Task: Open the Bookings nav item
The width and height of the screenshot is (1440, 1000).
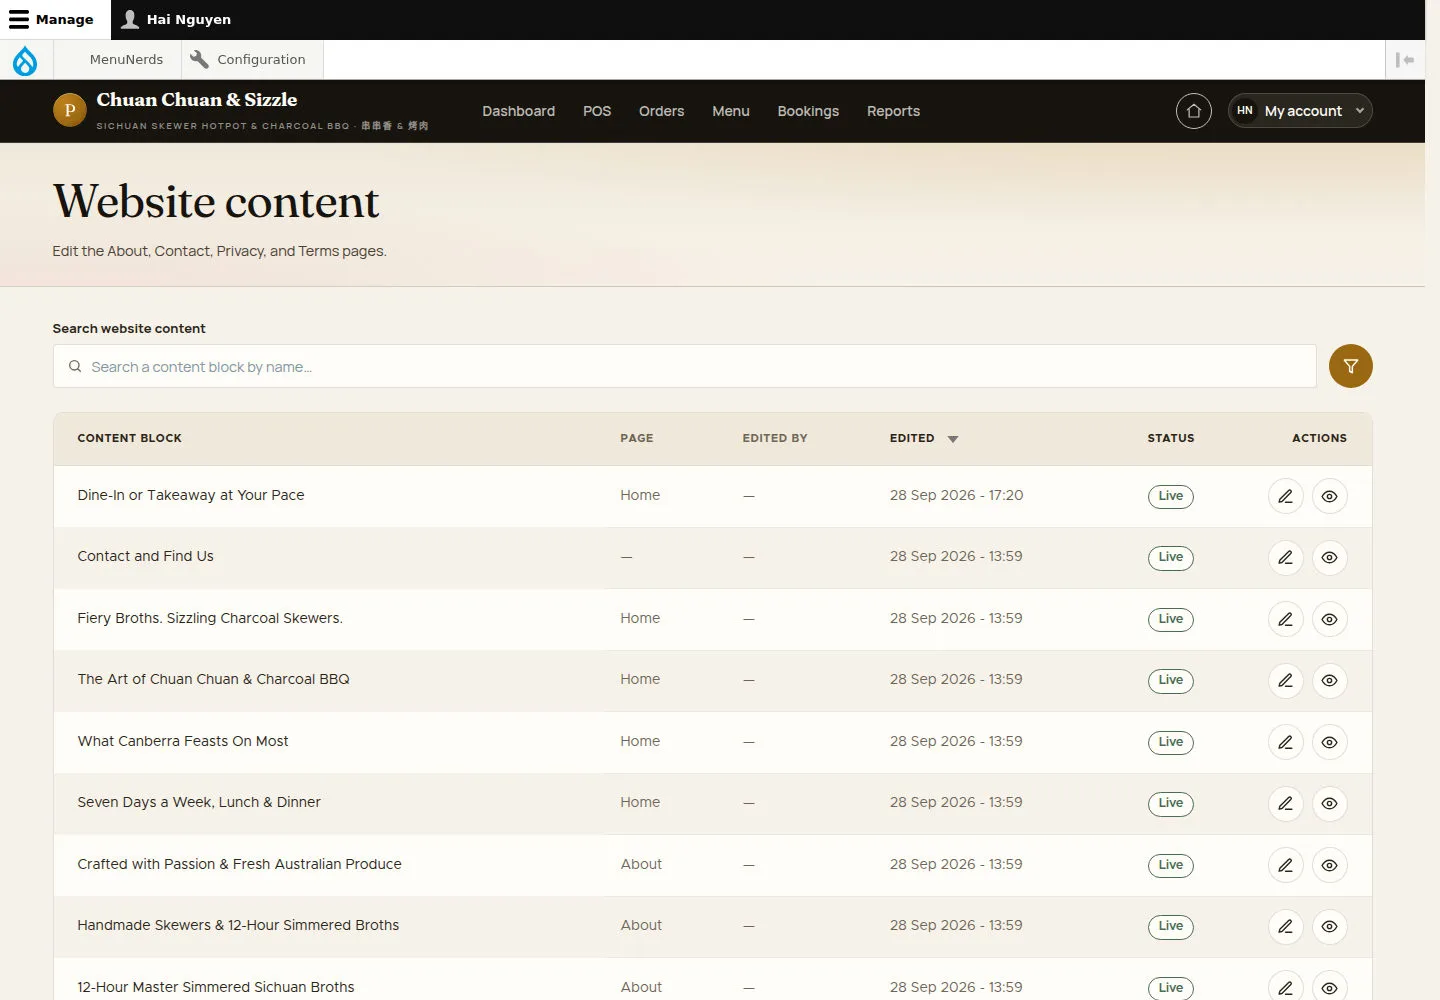Action: 808,111
